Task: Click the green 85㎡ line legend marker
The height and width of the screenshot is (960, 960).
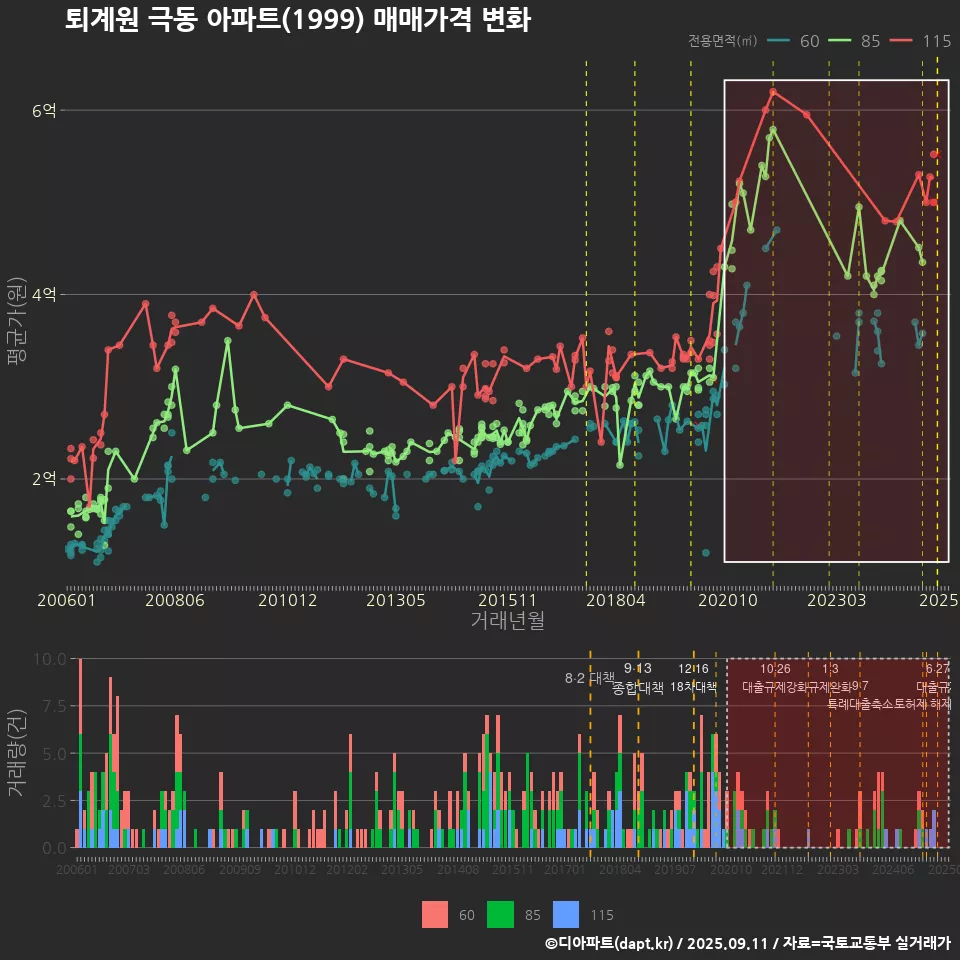Action: [838, 41]
